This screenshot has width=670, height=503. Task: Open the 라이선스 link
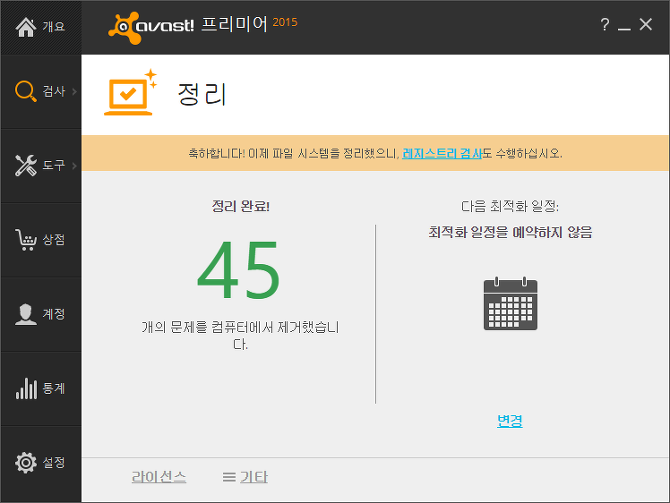(159, 477)
